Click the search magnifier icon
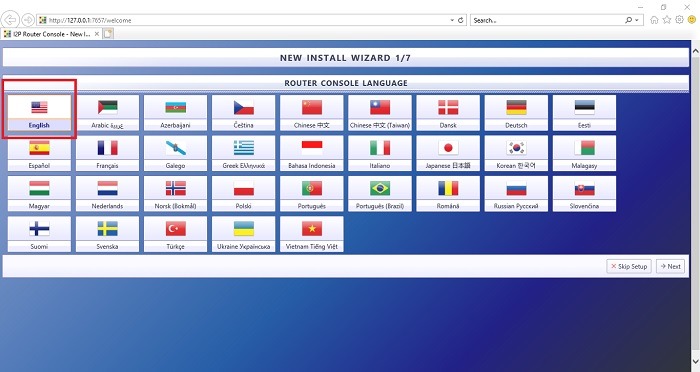 pos(629,20)
